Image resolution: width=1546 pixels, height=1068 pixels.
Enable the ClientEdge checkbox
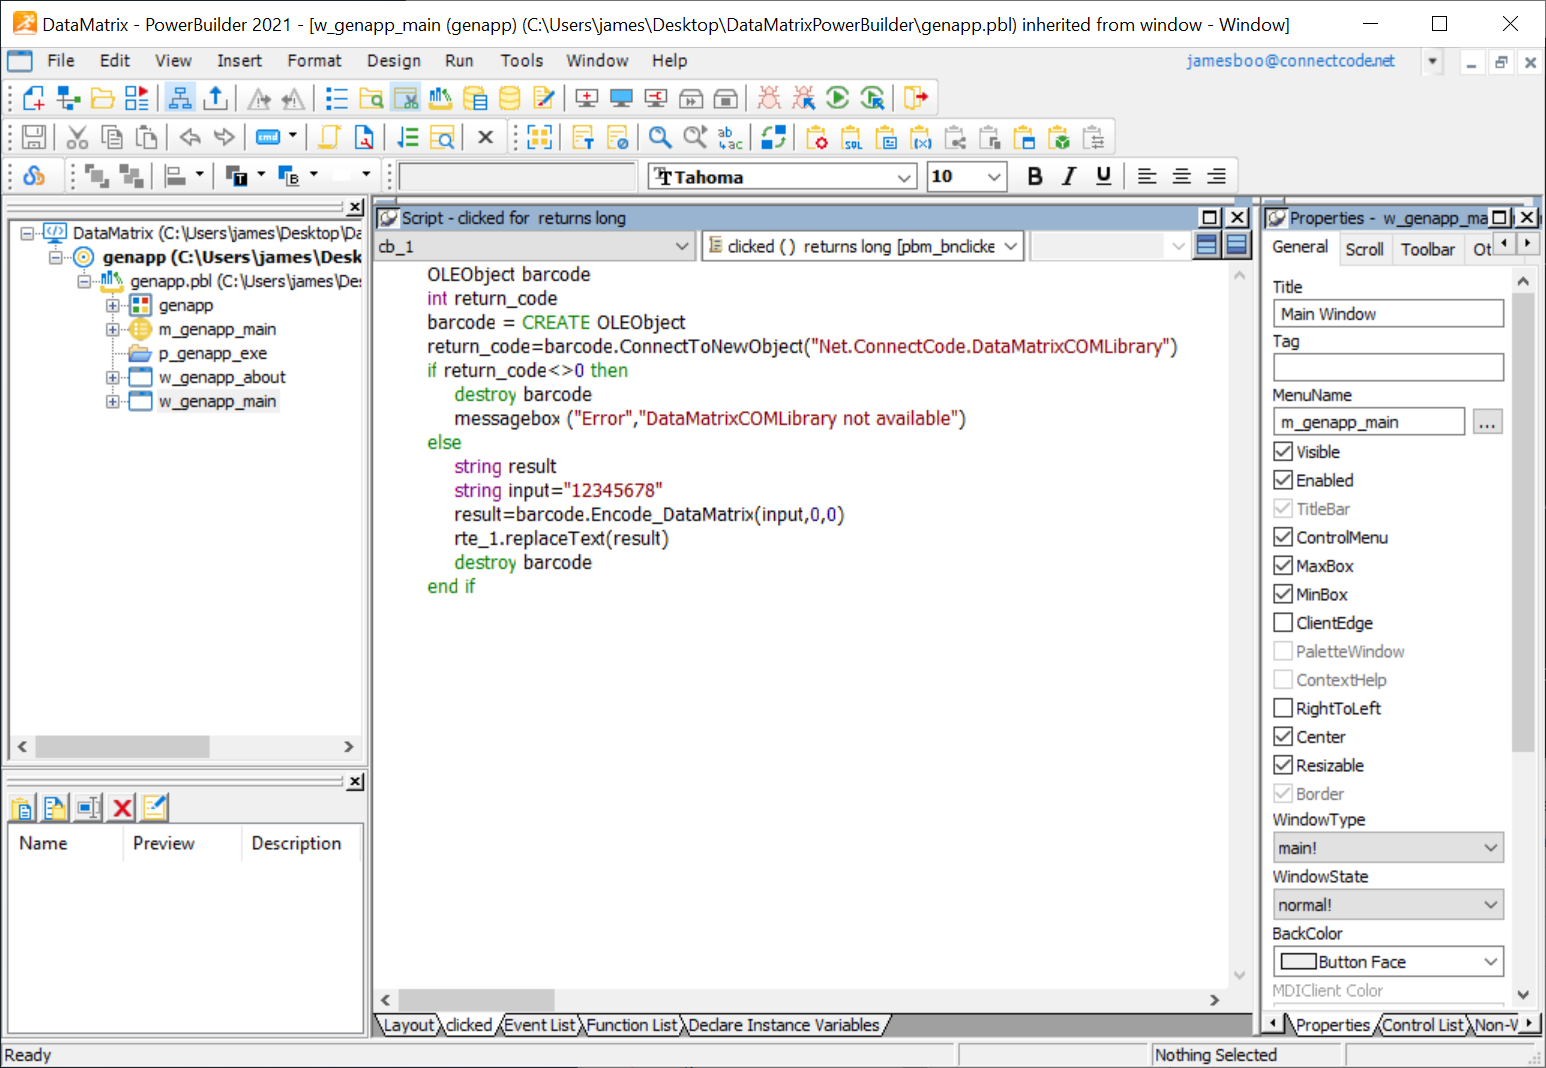[x=1283, y=623]
